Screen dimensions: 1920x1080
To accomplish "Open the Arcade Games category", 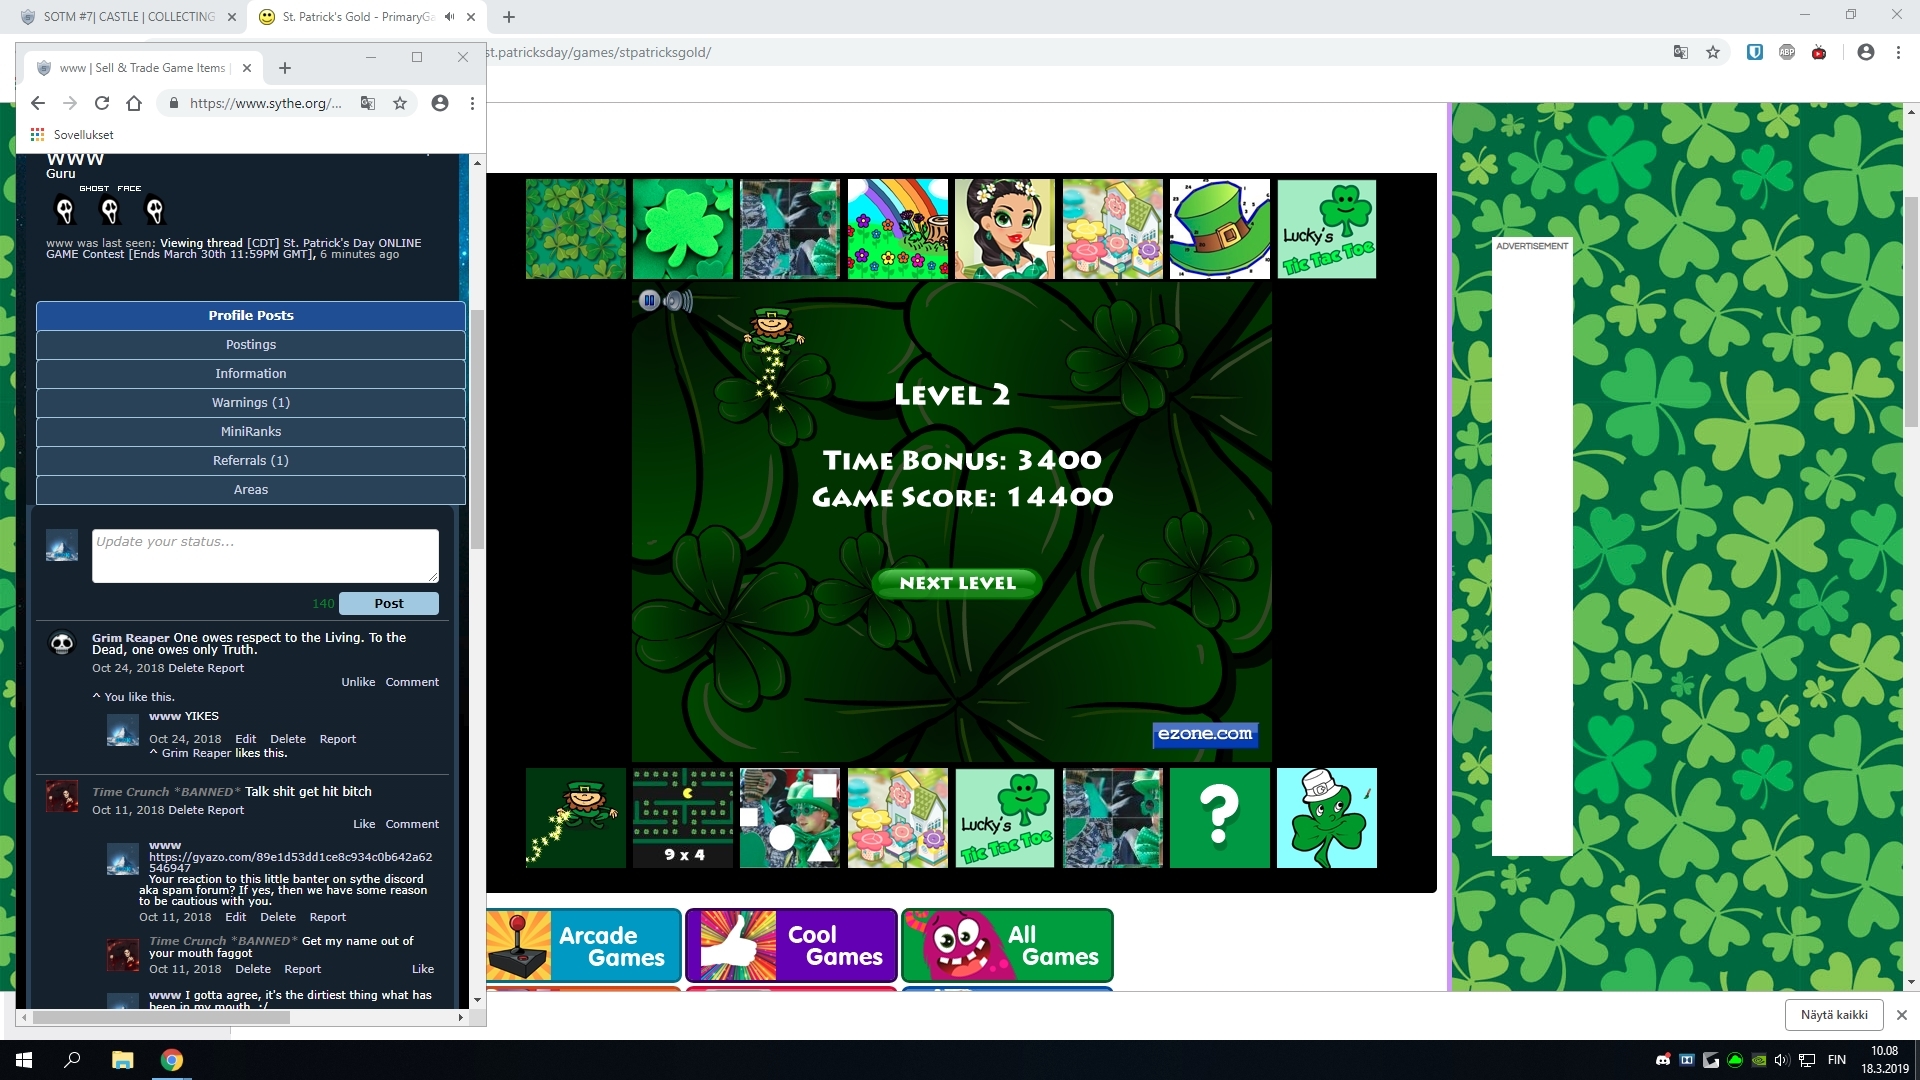I will 584,945.
